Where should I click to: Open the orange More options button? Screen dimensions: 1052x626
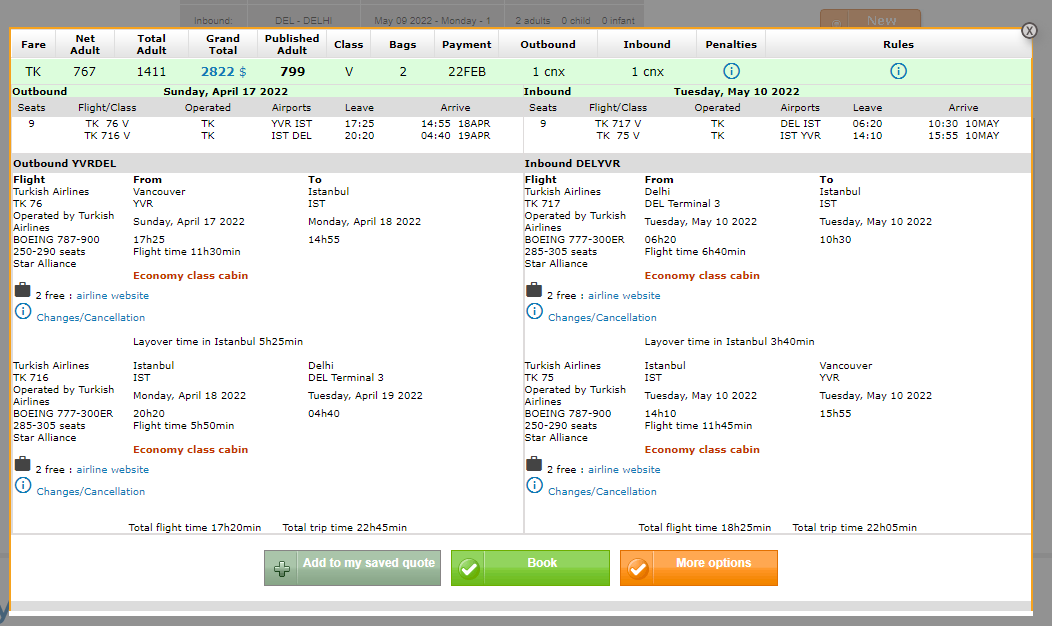[698, 567]
